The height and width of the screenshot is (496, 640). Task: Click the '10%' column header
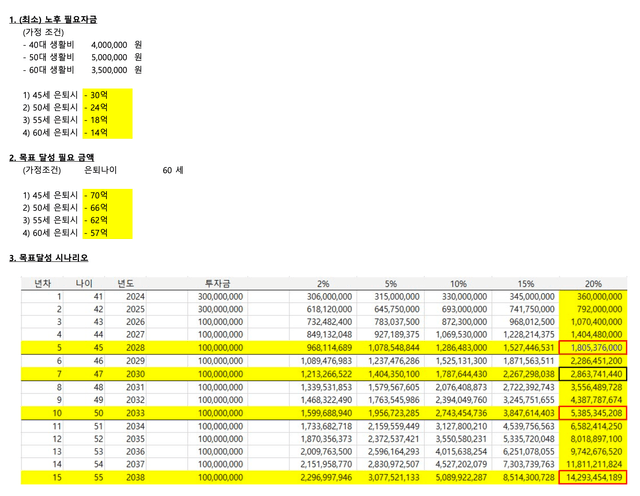coord(458,284)
